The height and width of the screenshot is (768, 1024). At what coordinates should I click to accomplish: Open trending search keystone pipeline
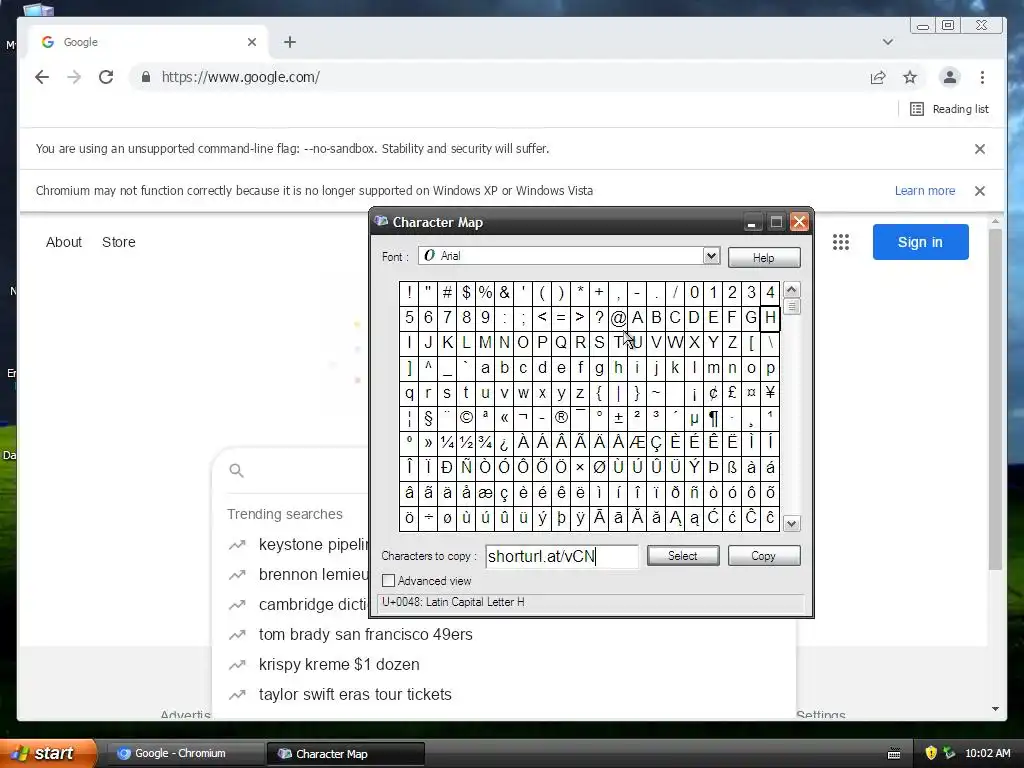[x=313, y=545]
